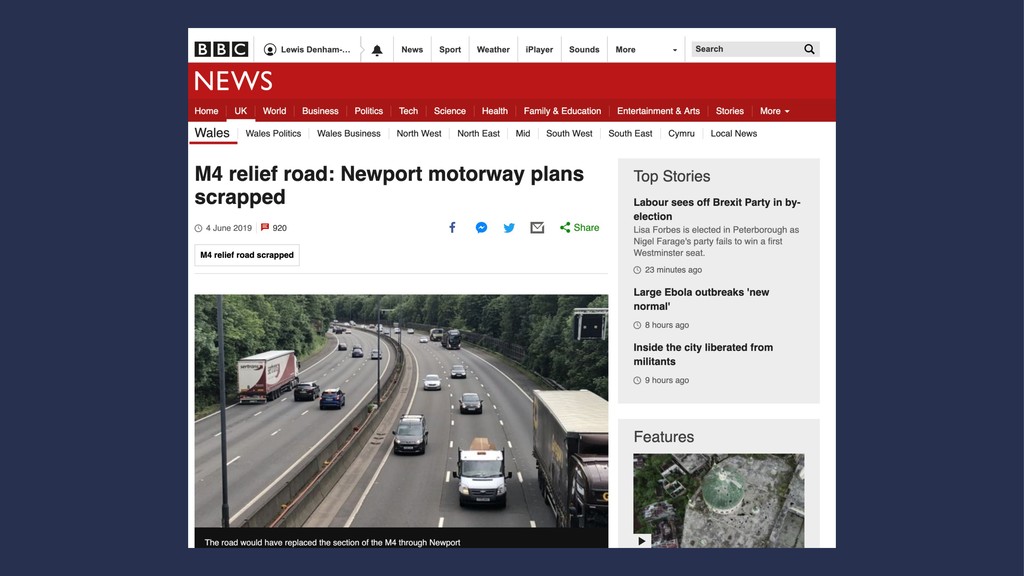Click the Lewis Denham account icon
1024x576 pixels.
[x=270, y=50]
